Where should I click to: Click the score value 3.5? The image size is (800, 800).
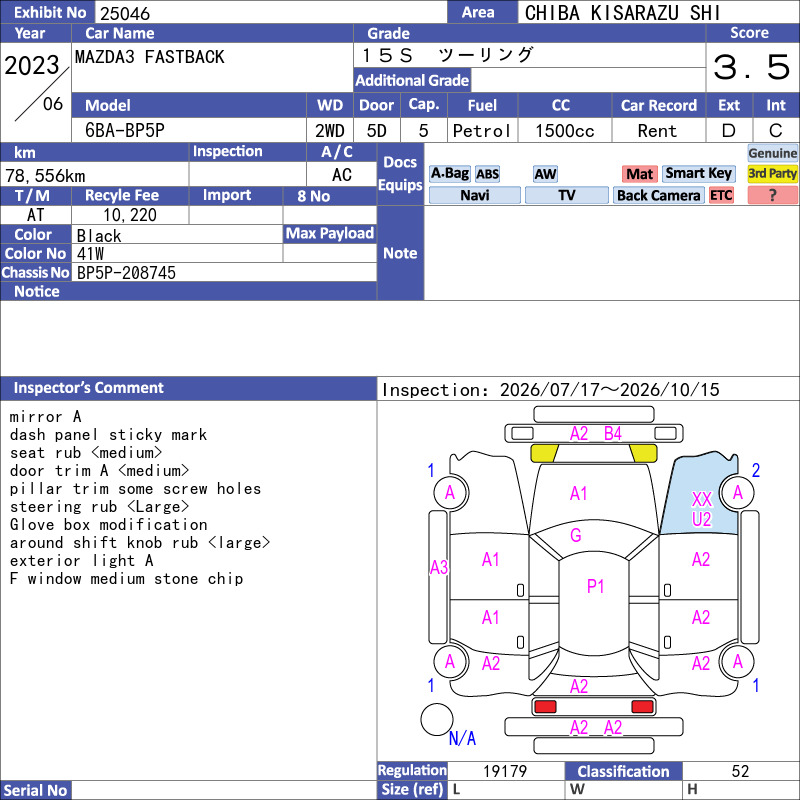752,67
